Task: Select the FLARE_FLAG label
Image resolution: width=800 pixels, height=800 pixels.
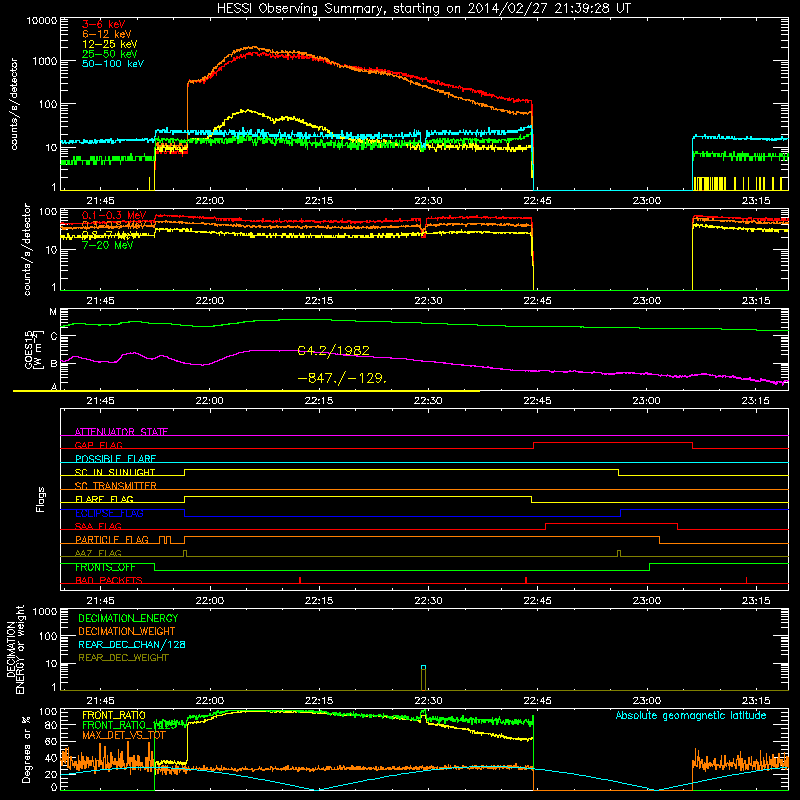Action: coord(104,499)
